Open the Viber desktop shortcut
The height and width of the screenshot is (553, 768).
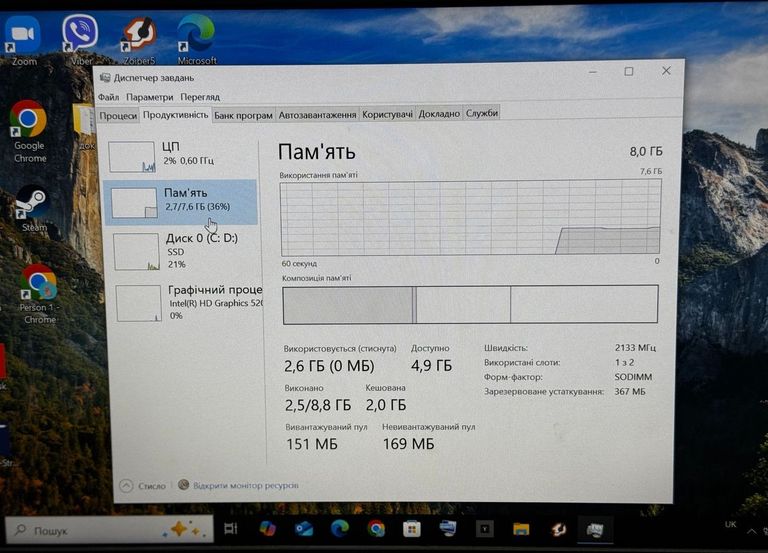click(x=80, y=39)
